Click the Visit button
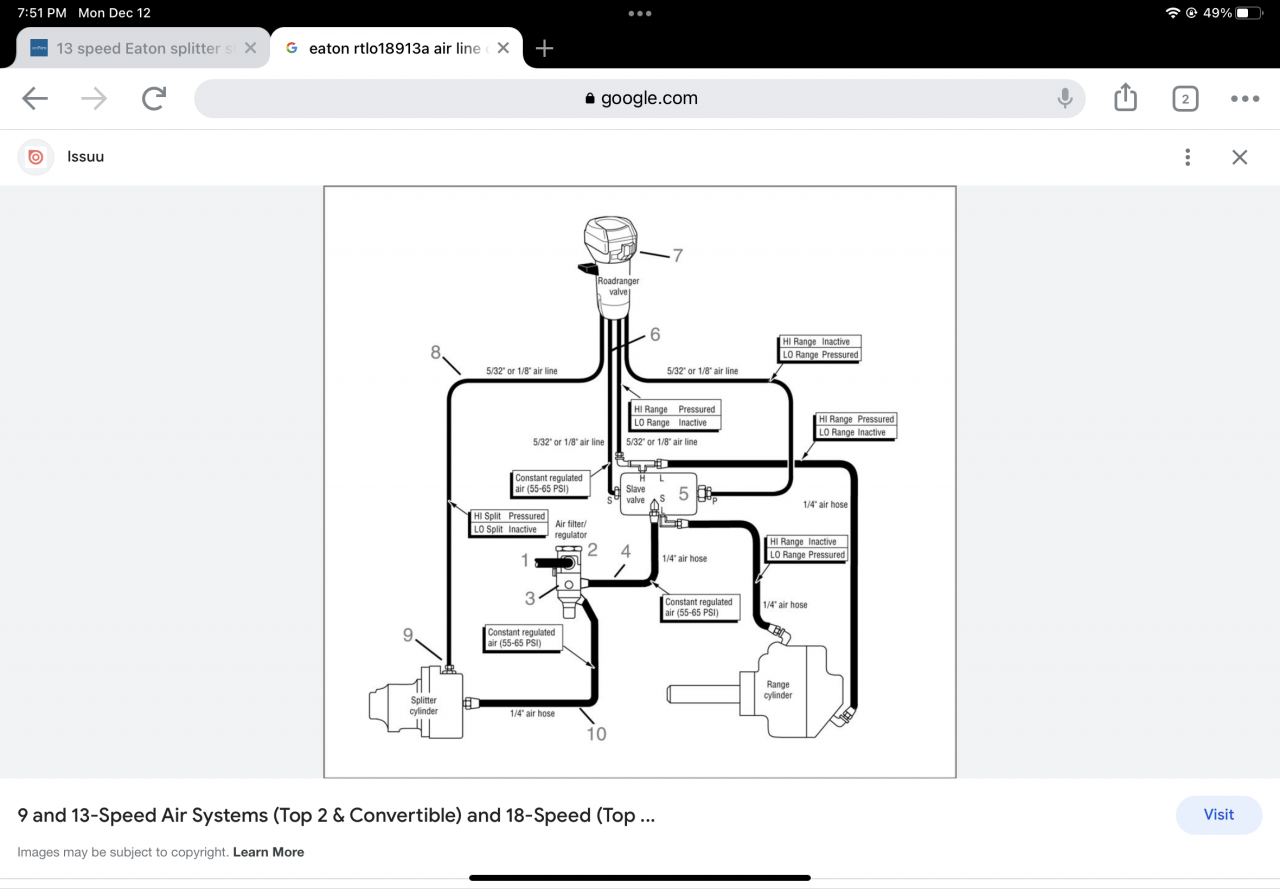Viewport: 1280px width, 889px height. tap(1218, 815)
